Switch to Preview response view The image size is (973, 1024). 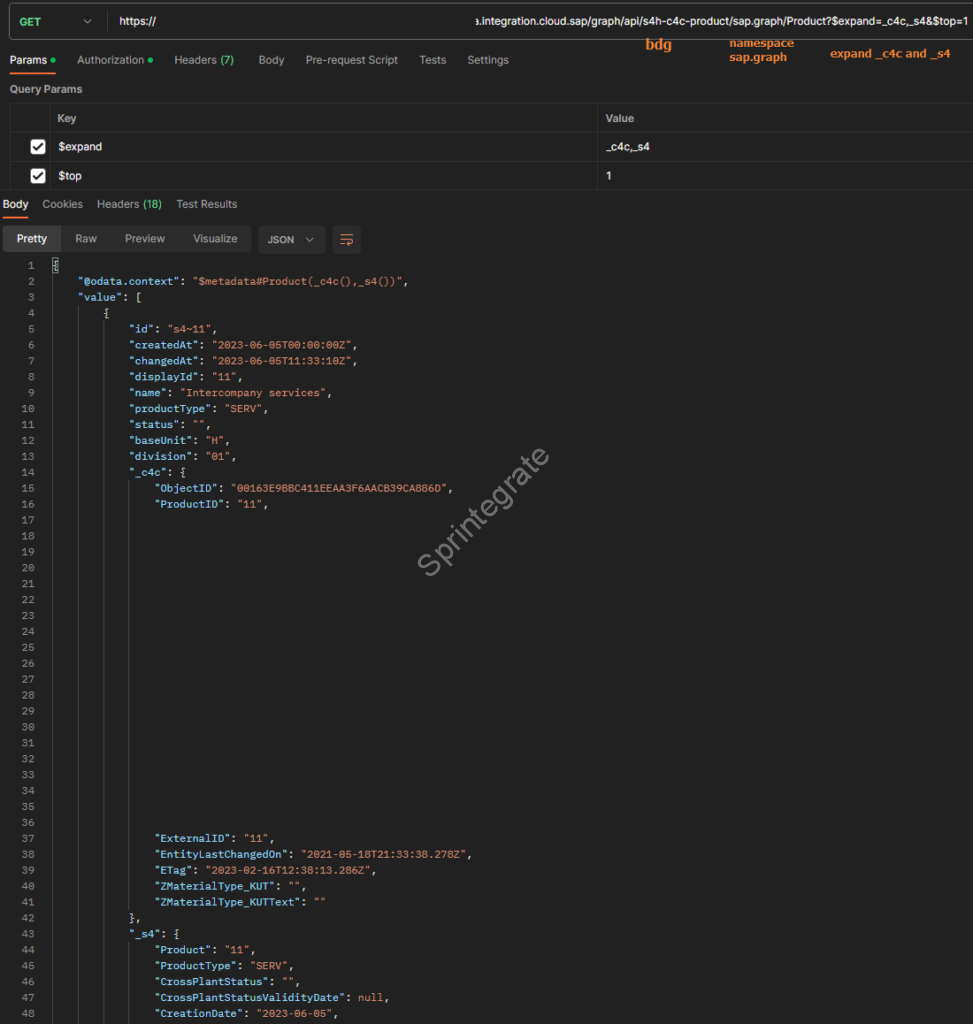tap(145, 239)
